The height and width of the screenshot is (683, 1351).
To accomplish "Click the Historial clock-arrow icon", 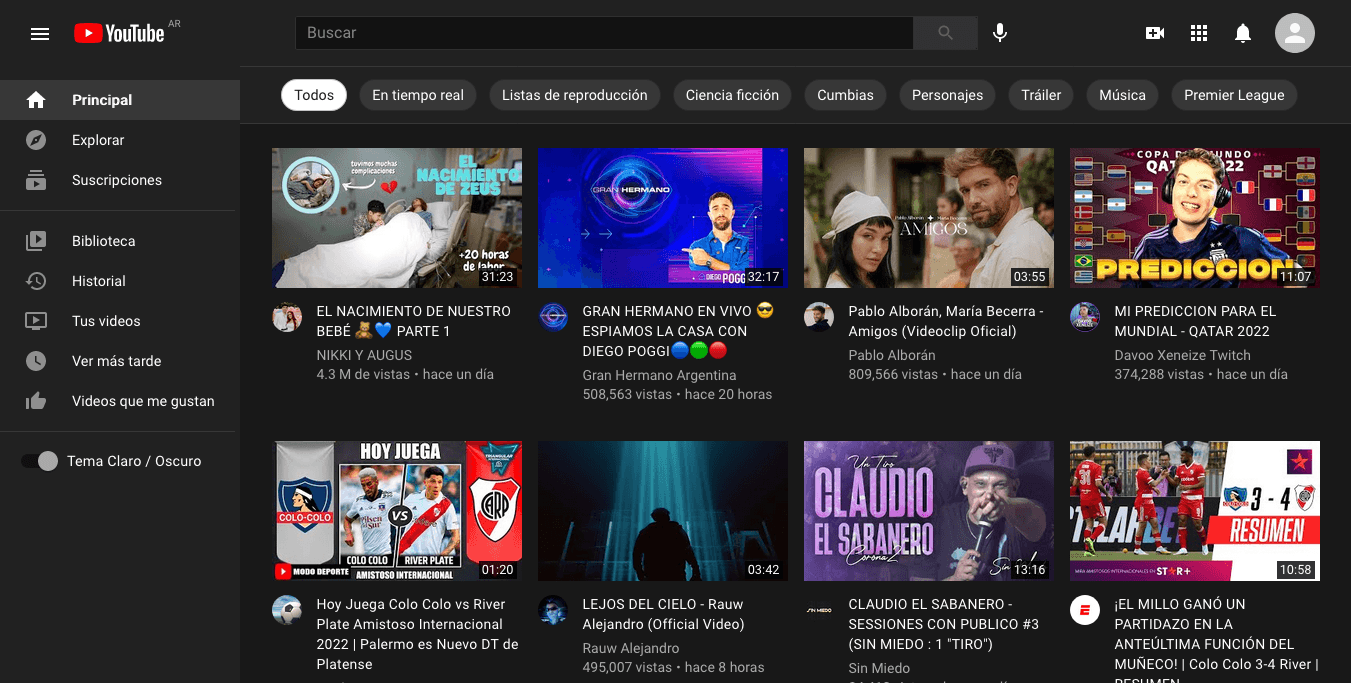I will (36, 281).
